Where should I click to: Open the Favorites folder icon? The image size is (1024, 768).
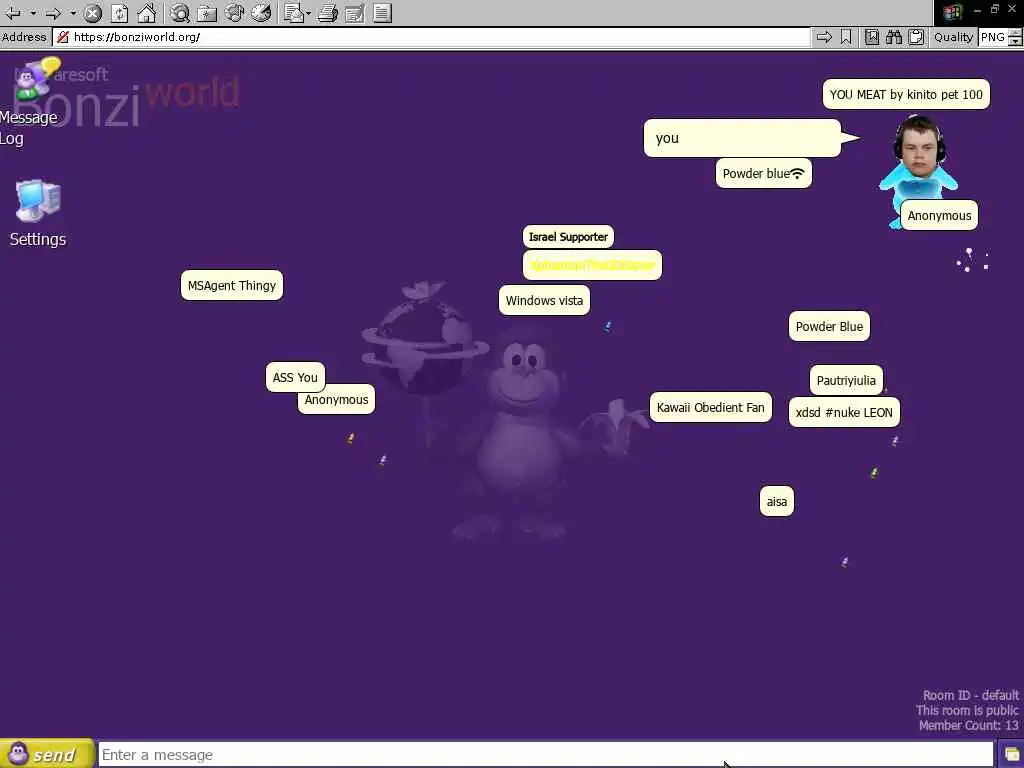[x=207, y=12]
